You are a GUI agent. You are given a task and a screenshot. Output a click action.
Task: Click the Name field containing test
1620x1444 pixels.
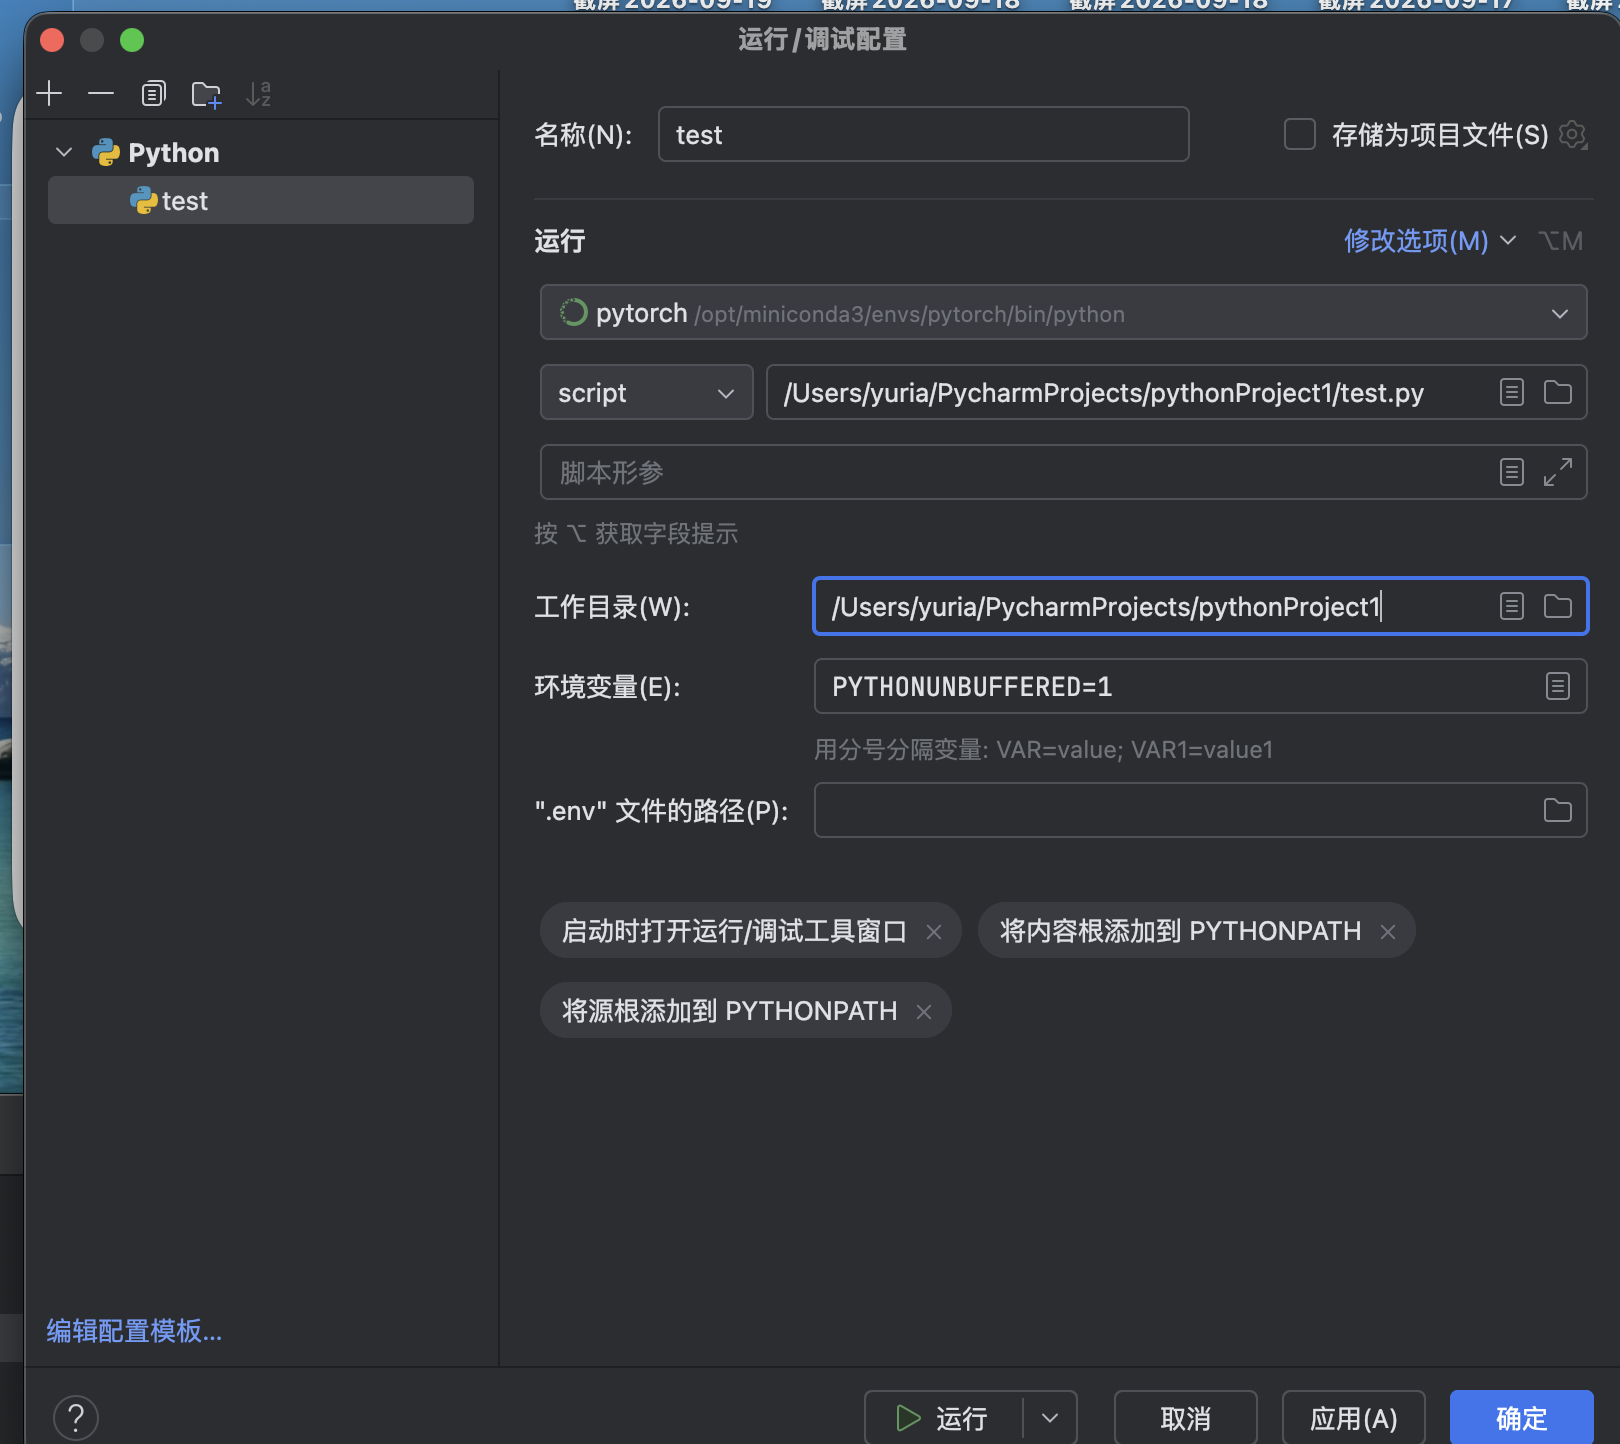[x=923, y=134]
